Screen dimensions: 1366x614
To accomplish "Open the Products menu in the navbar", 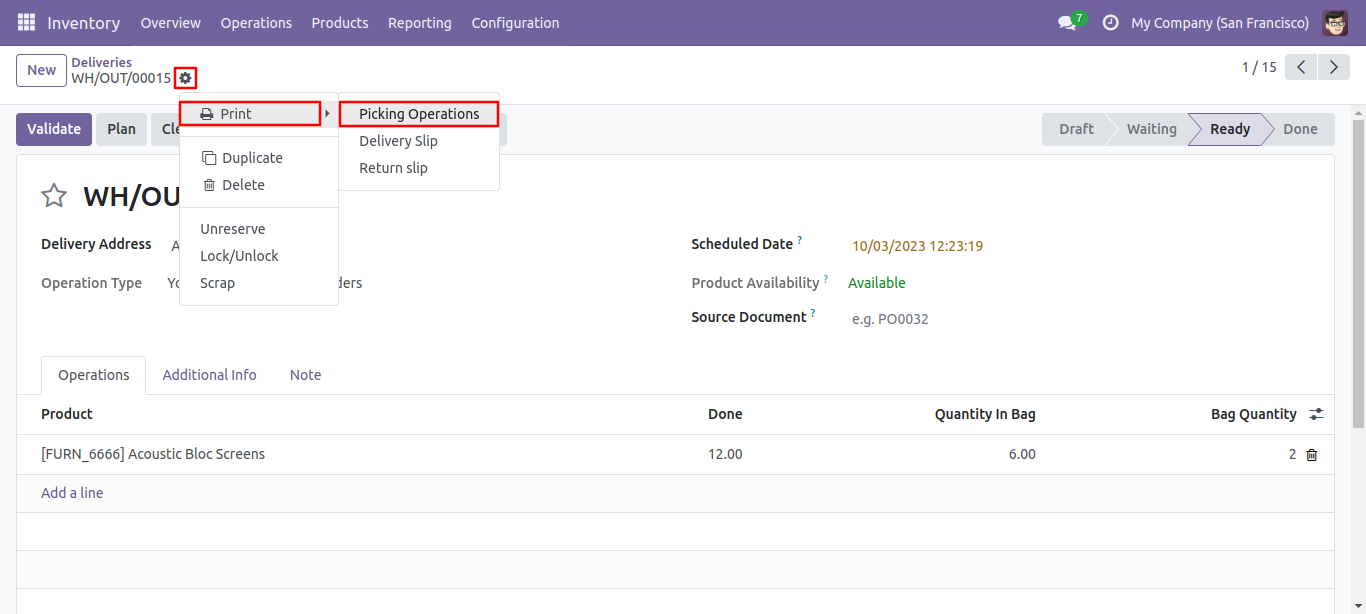I will (340, 22).
